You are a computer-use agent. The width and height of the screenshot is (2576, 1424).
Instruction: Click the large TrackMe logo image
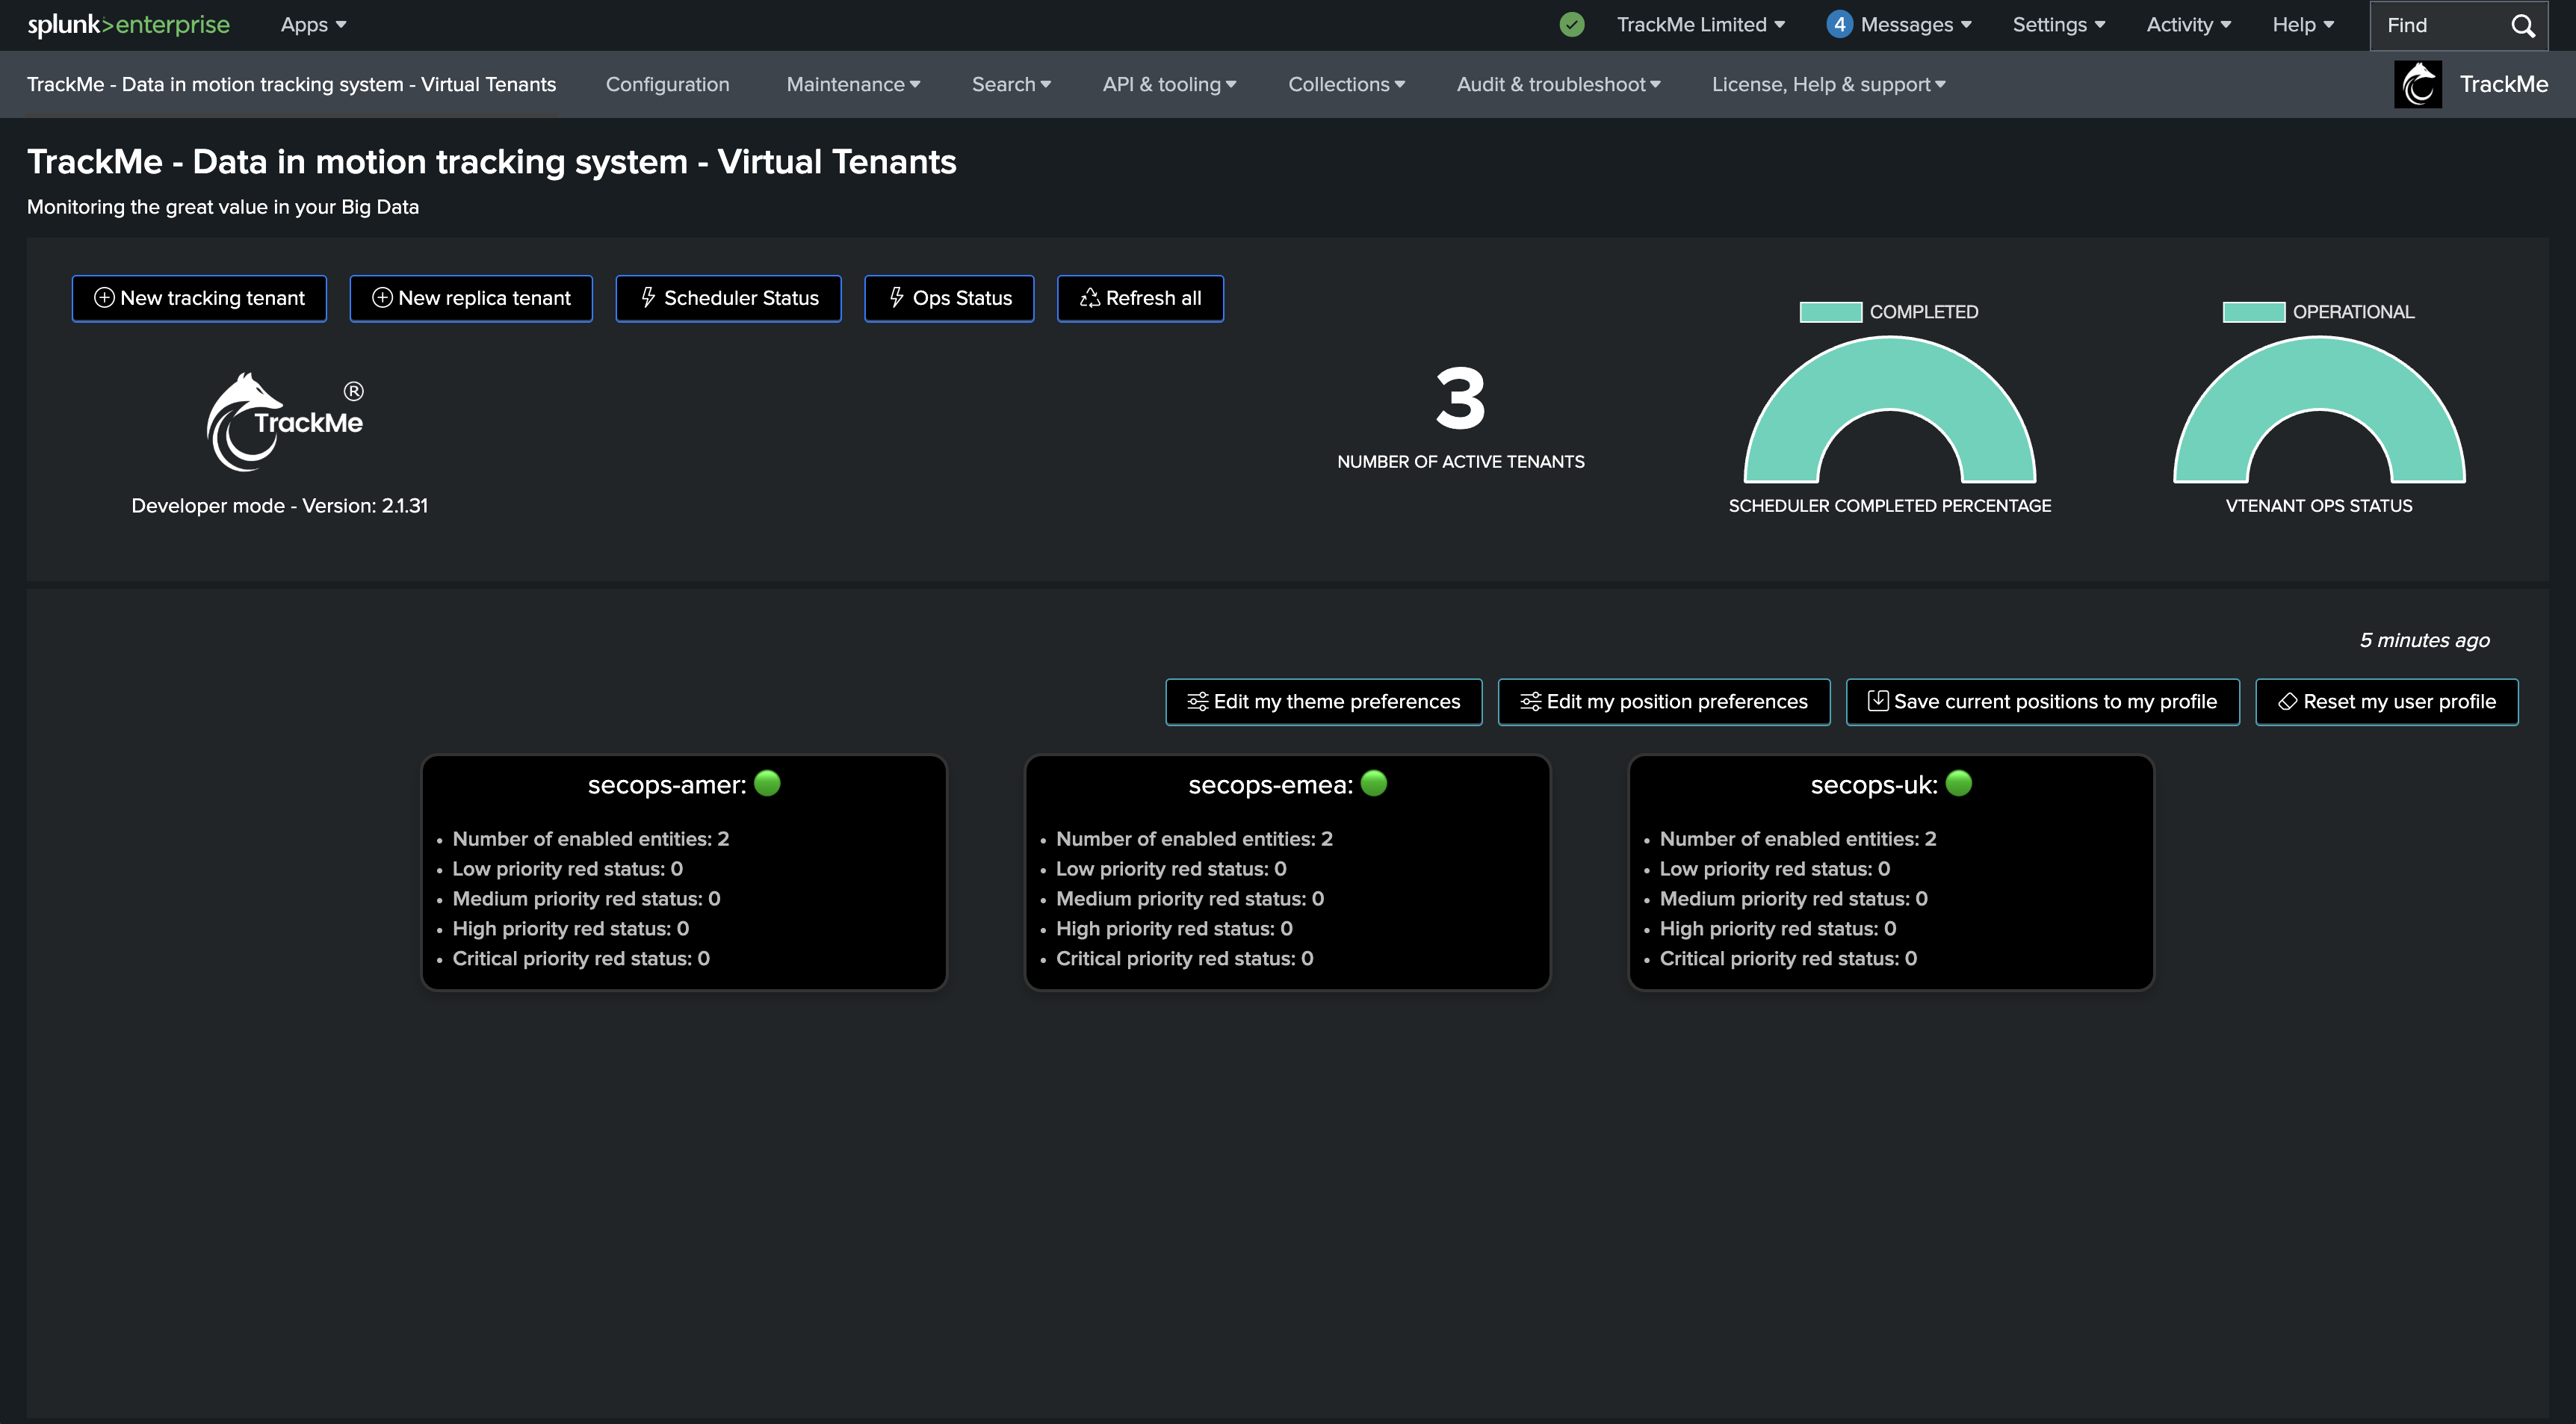point(284,422)
